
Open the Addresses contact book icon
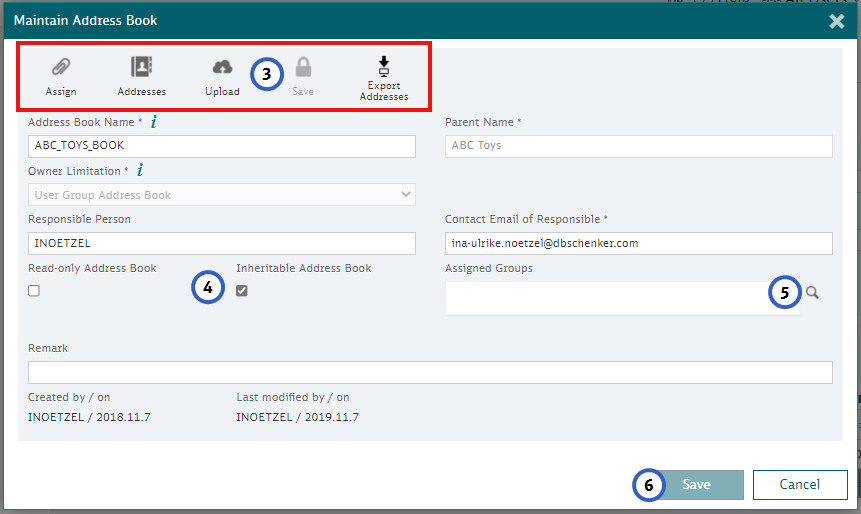[x=141, y=67]
